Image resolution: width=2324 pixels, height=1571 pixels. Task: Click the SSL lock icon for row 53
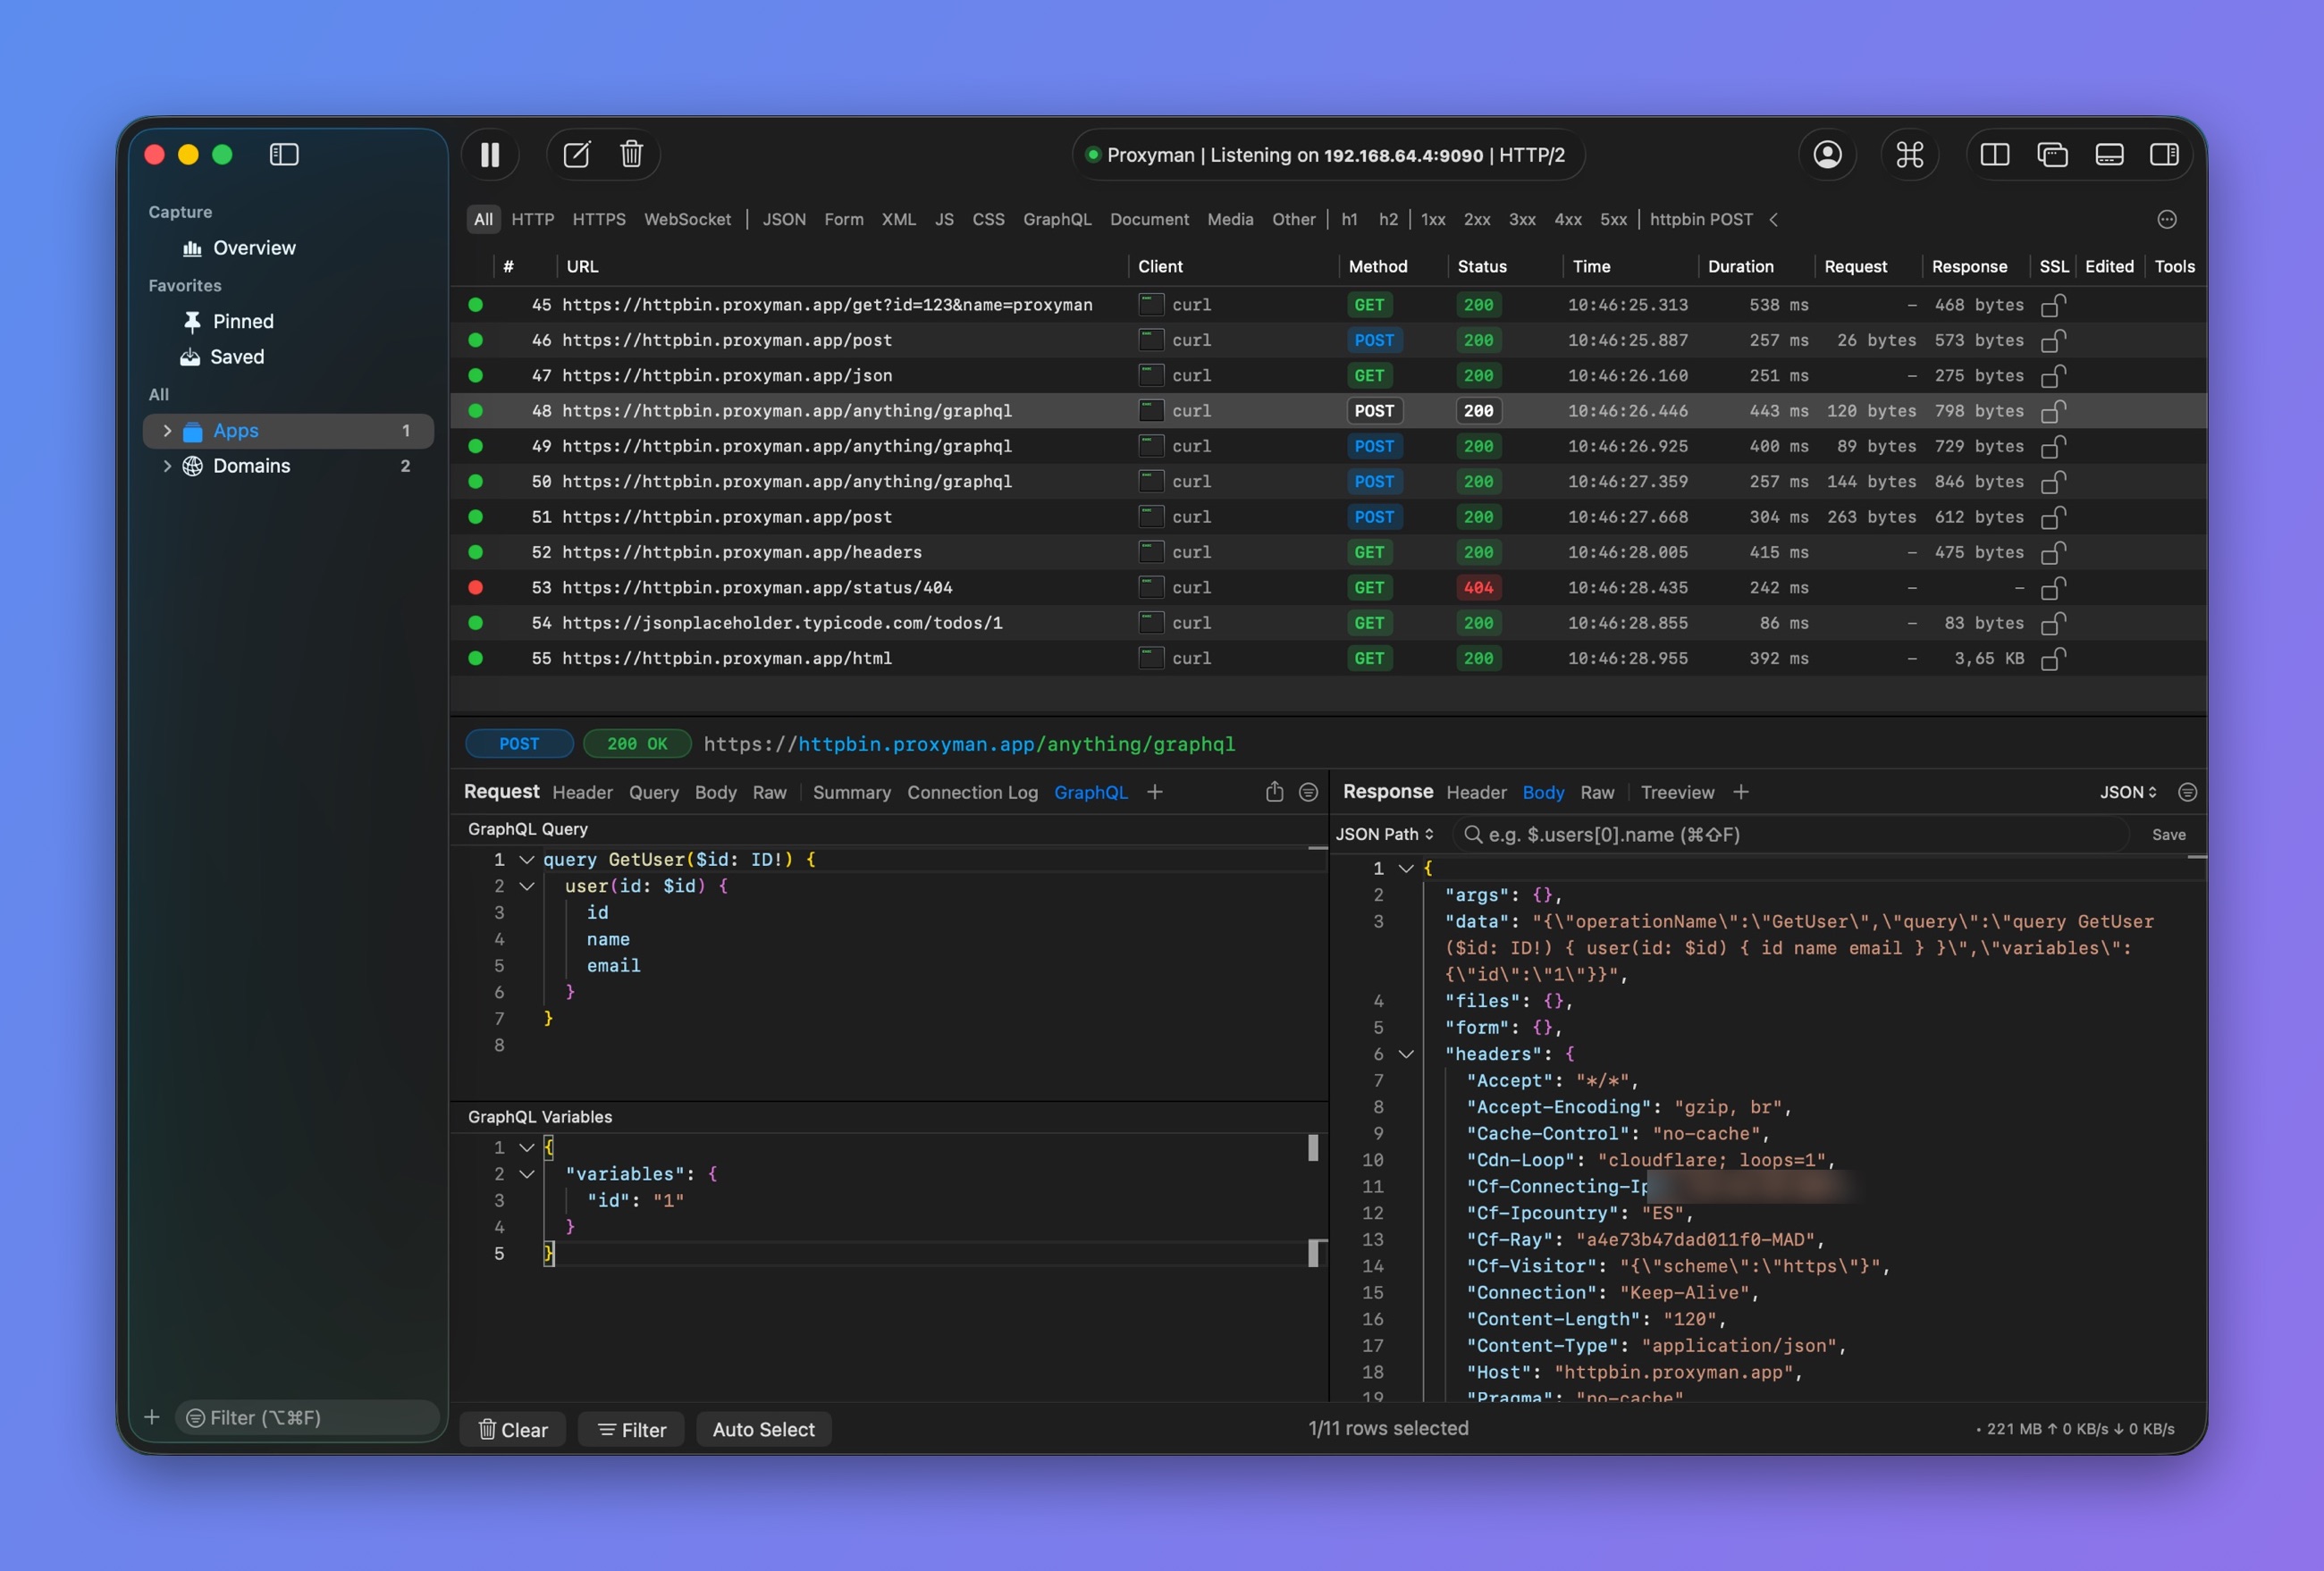click(2054, 588)
